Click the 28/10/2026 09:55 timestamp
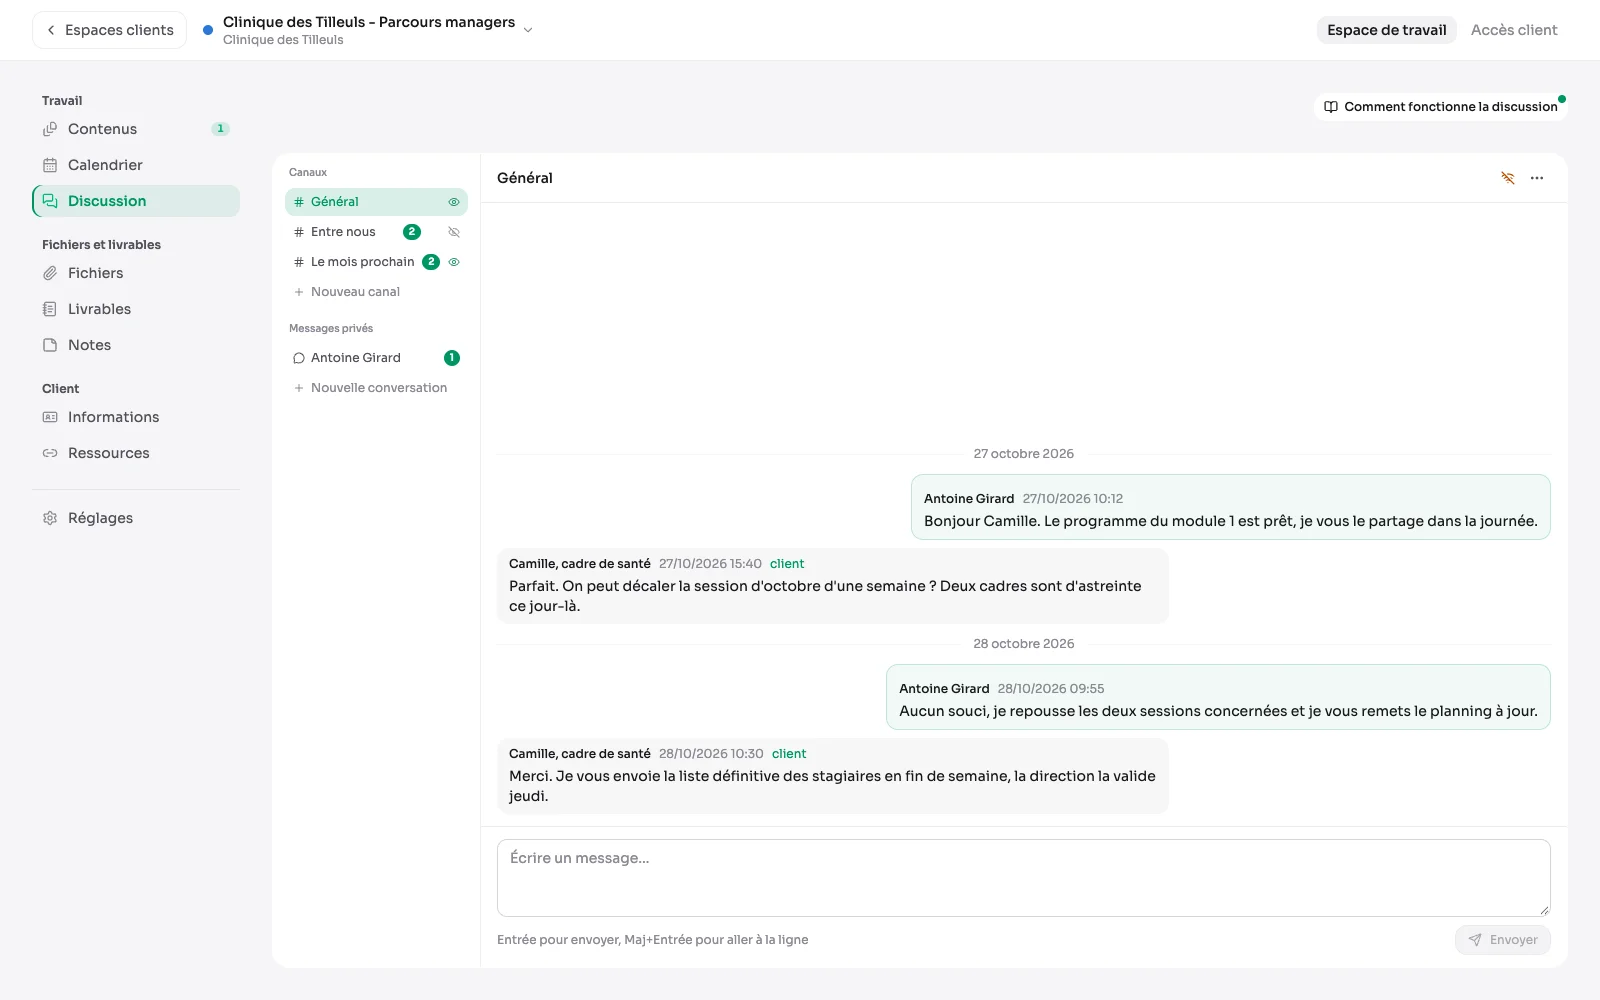Image resolution: width=1600 pixels, height=1000 pixels. tap(1051, 689)
